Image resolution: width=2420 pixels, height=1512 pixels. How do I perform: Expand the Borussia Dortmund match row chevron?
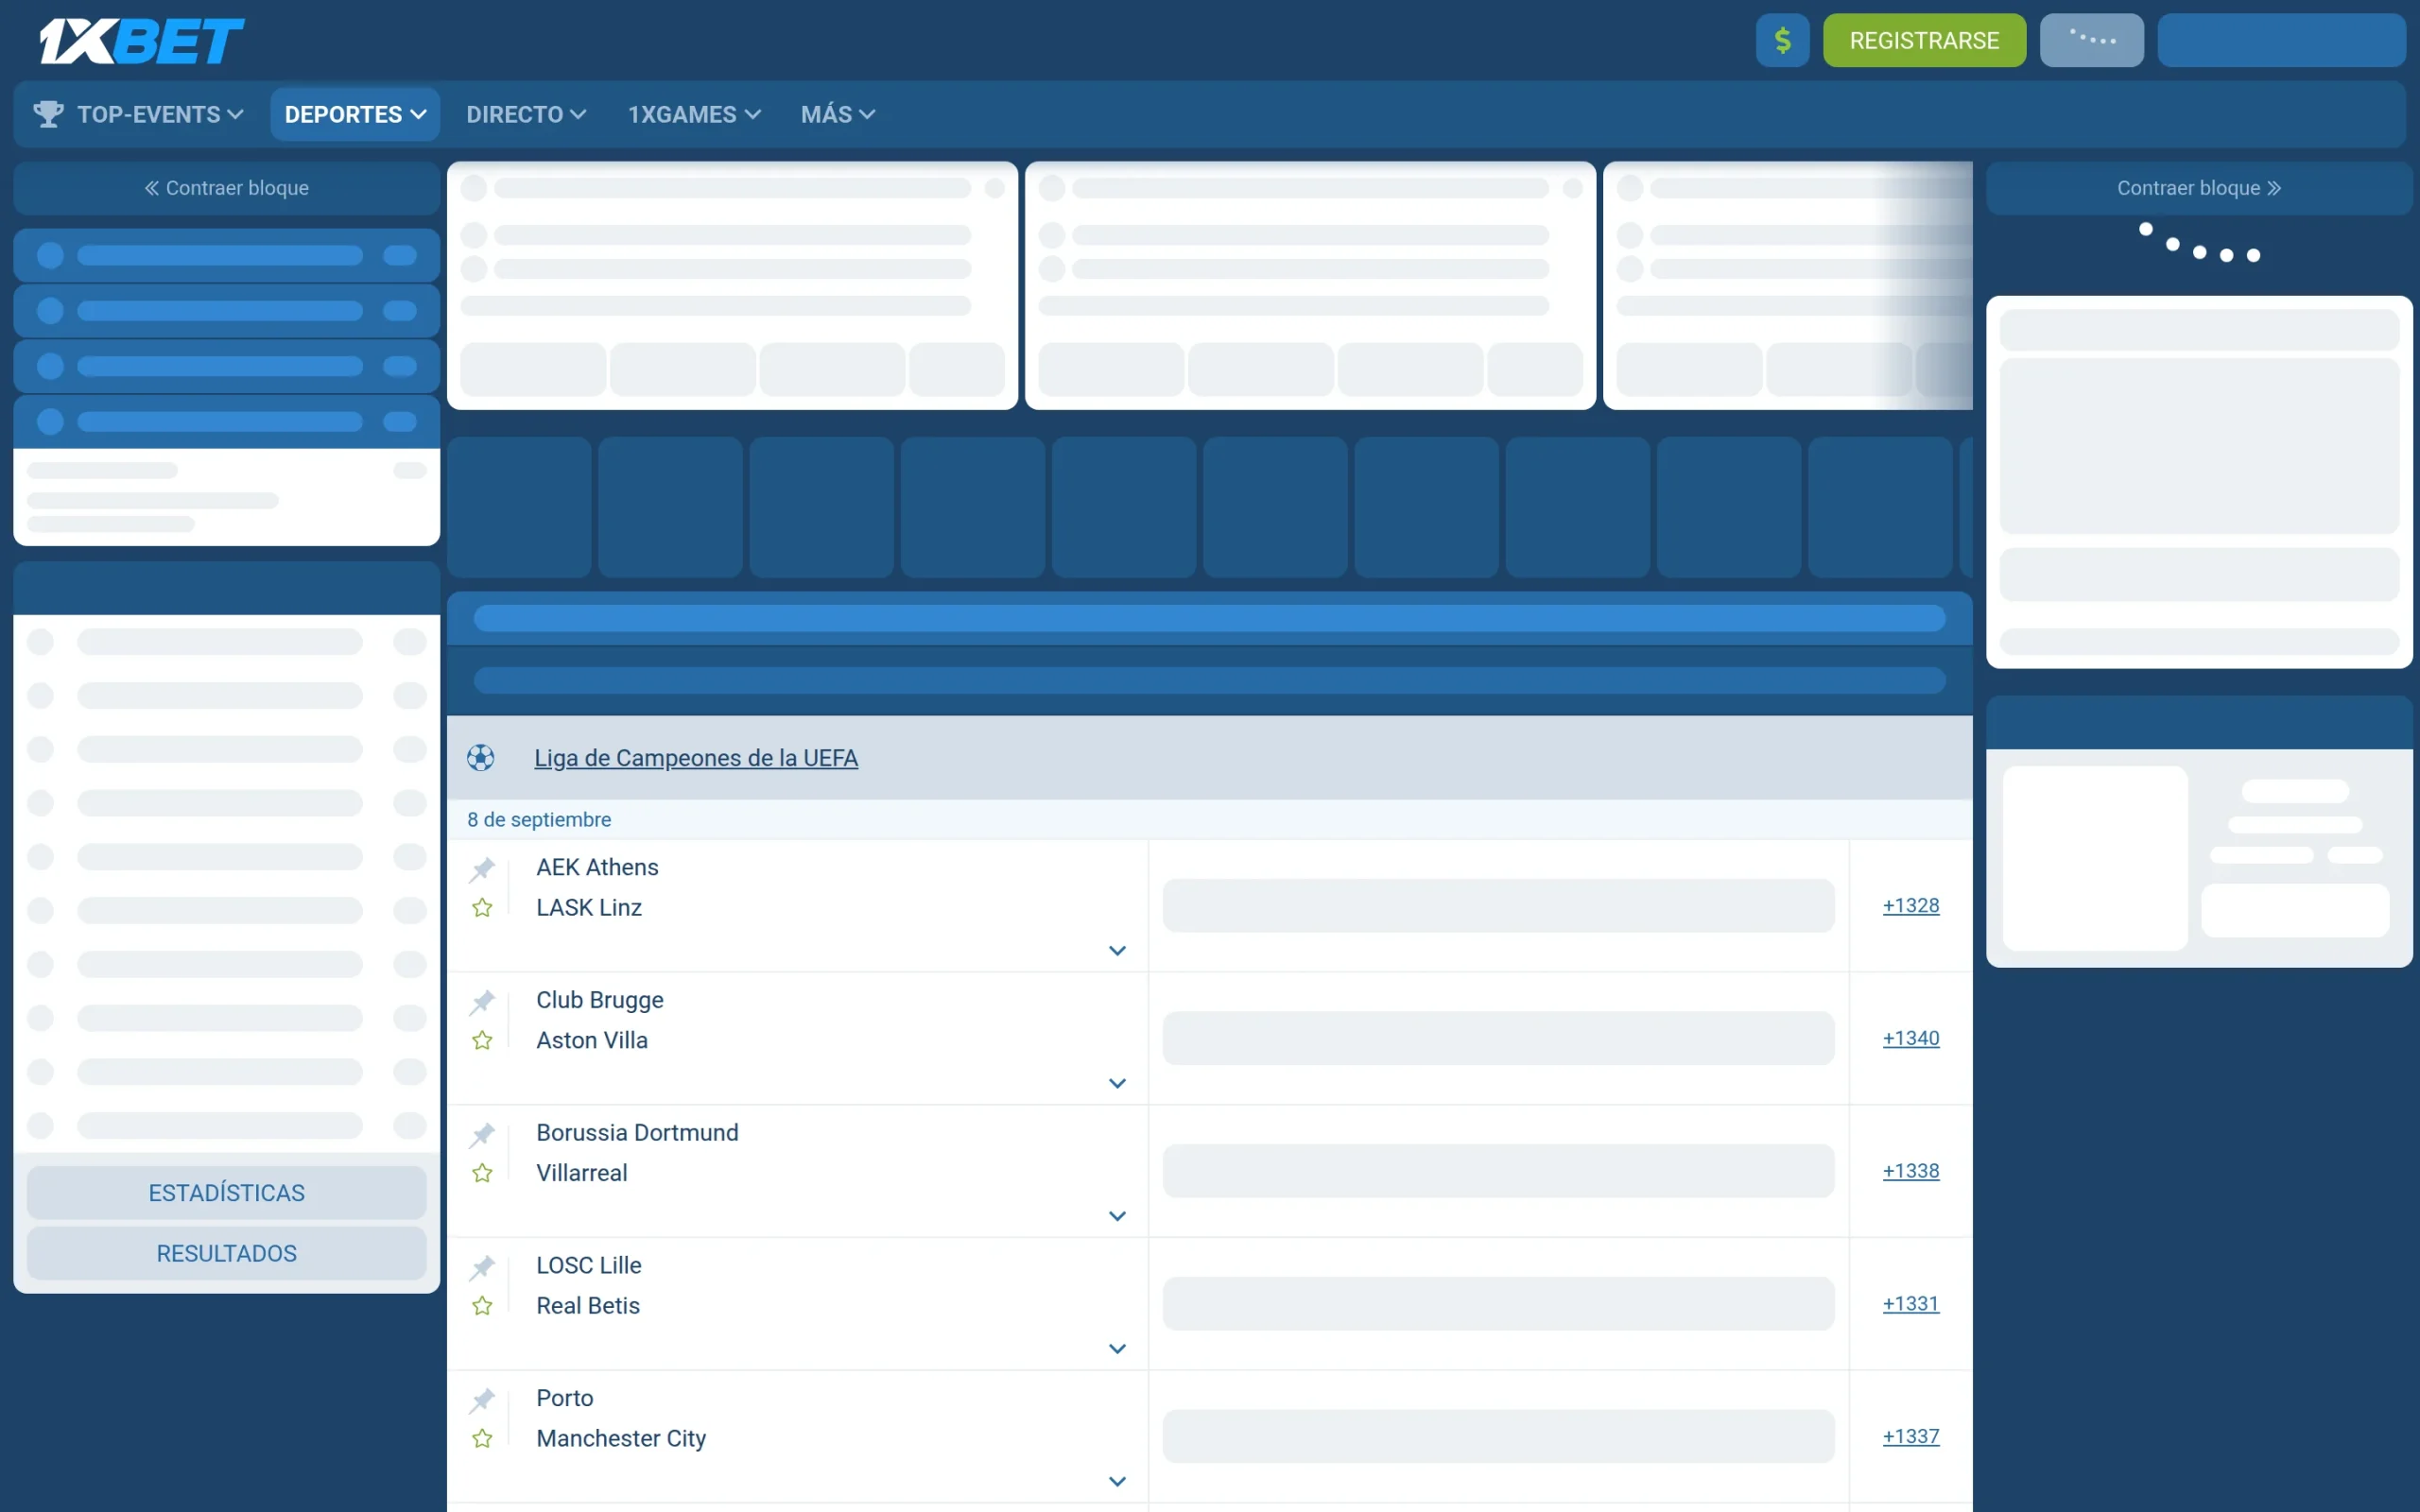1117,1217
